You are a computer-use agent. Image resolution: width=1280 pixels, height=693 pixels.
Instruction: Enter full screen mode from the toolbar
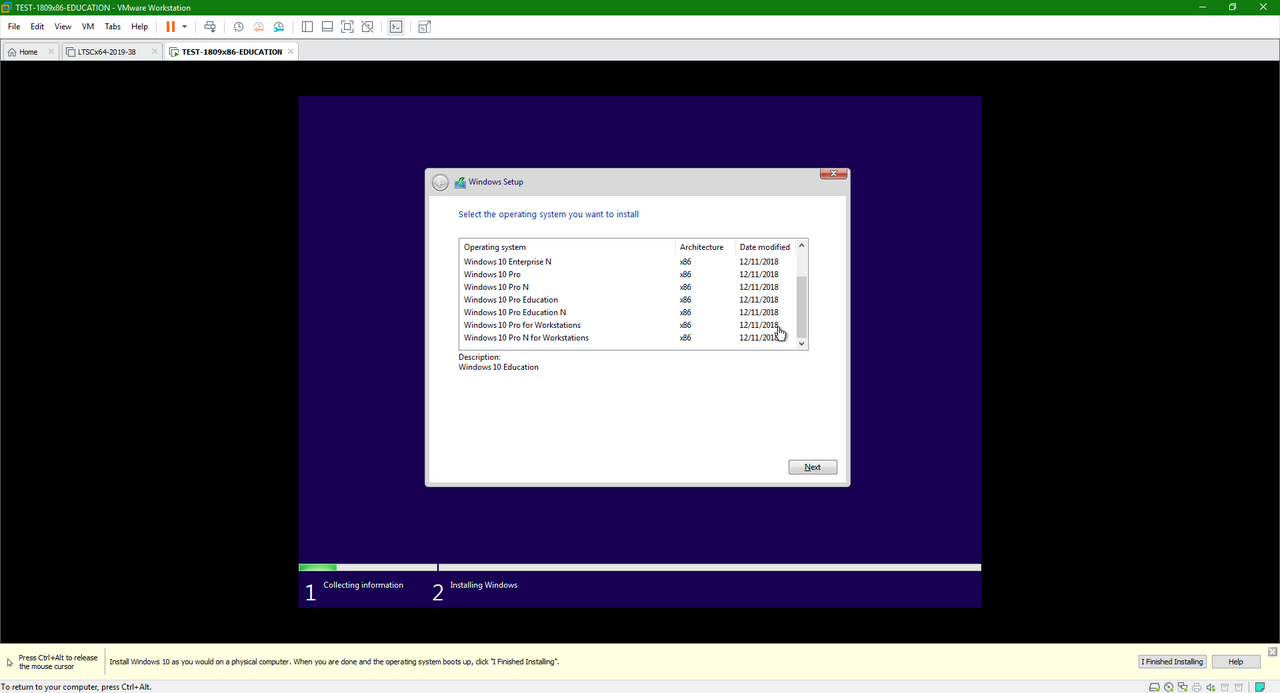347,26
